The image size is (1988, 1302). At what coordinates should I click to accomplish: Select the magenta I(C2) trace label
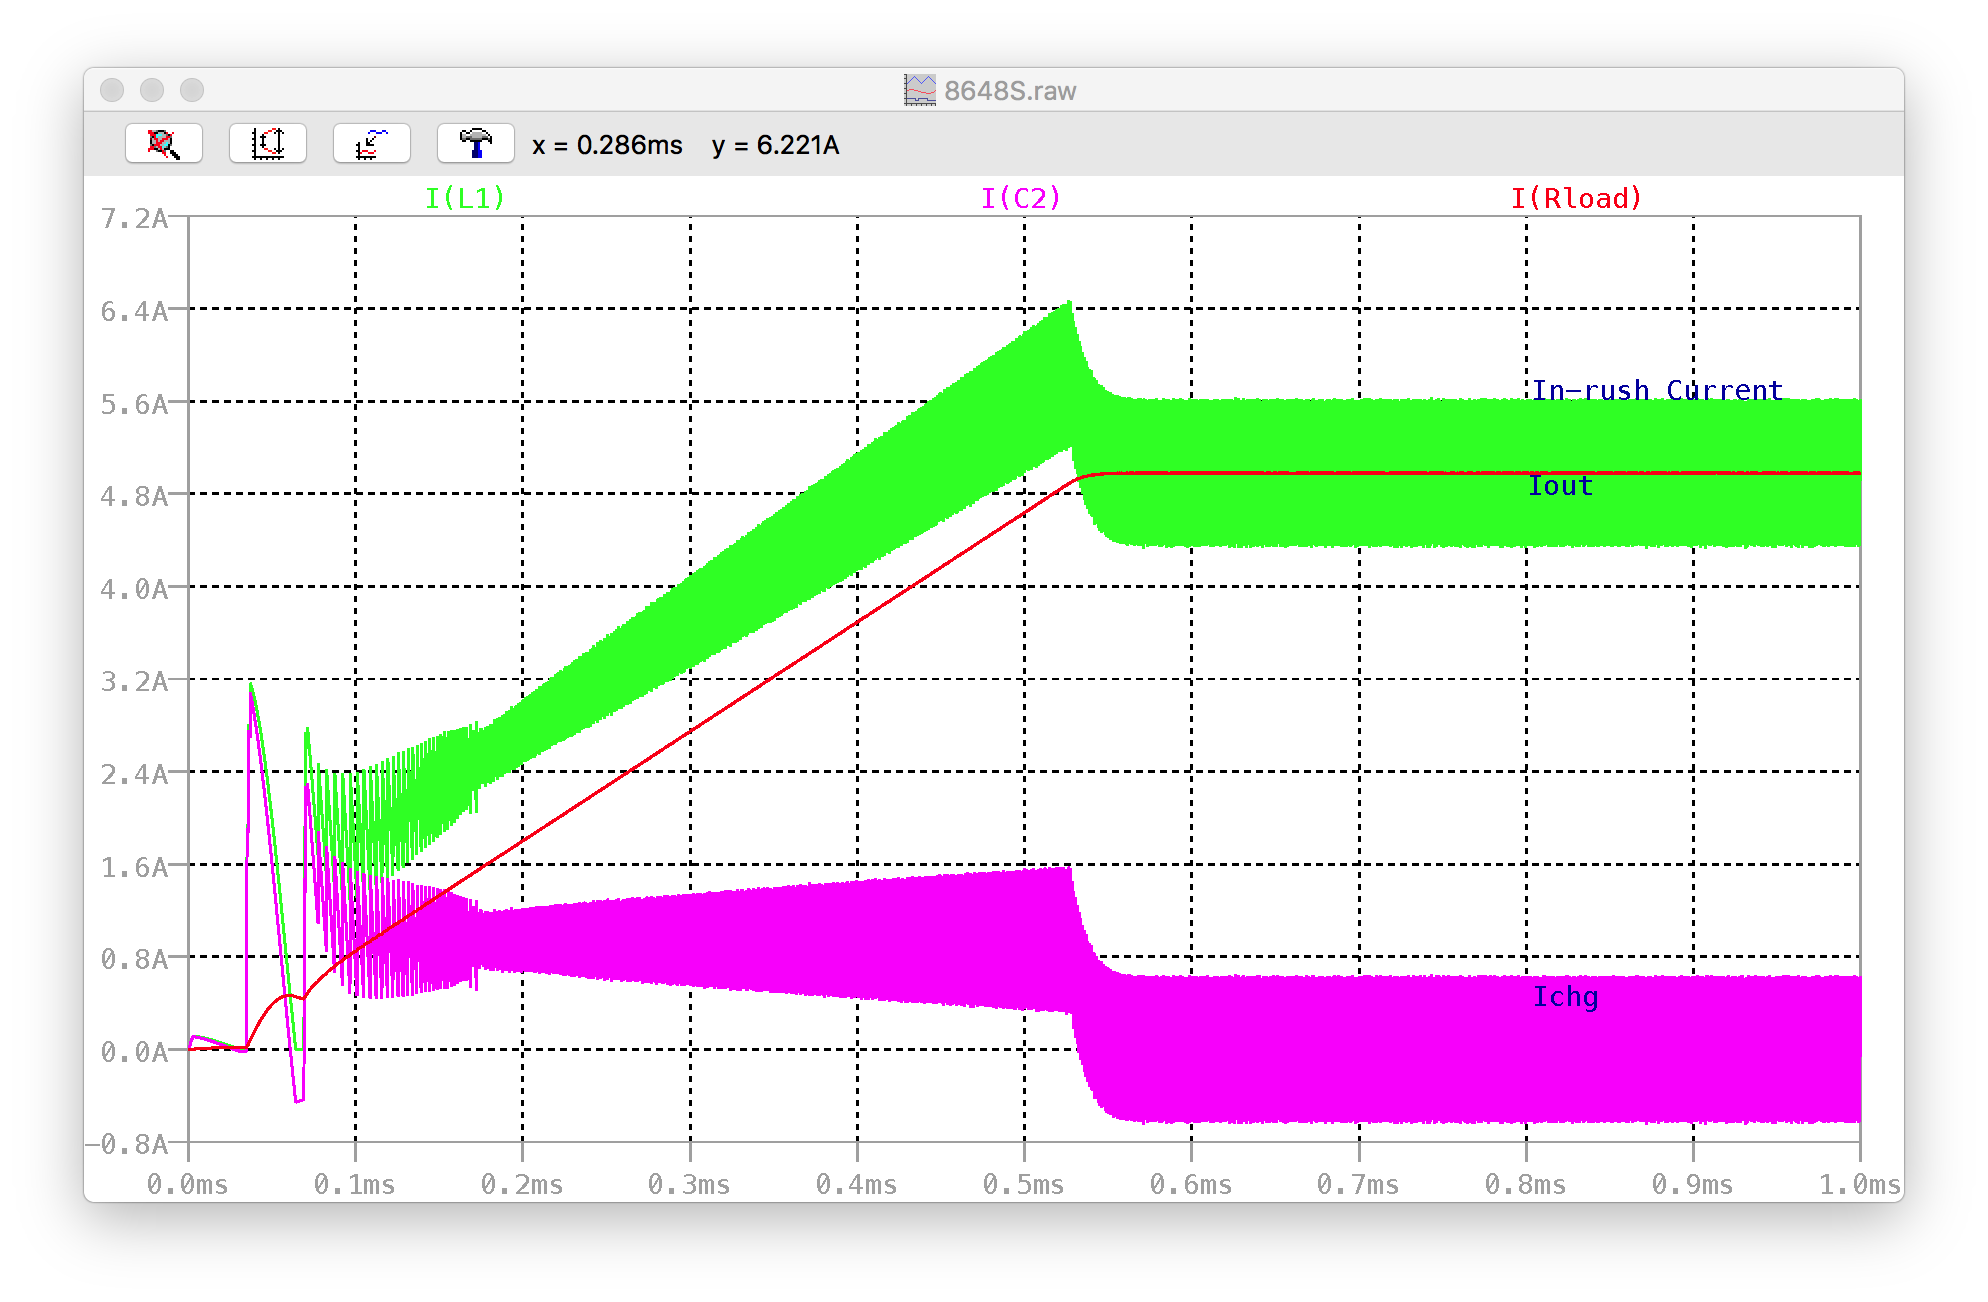tap(1021, 198)
